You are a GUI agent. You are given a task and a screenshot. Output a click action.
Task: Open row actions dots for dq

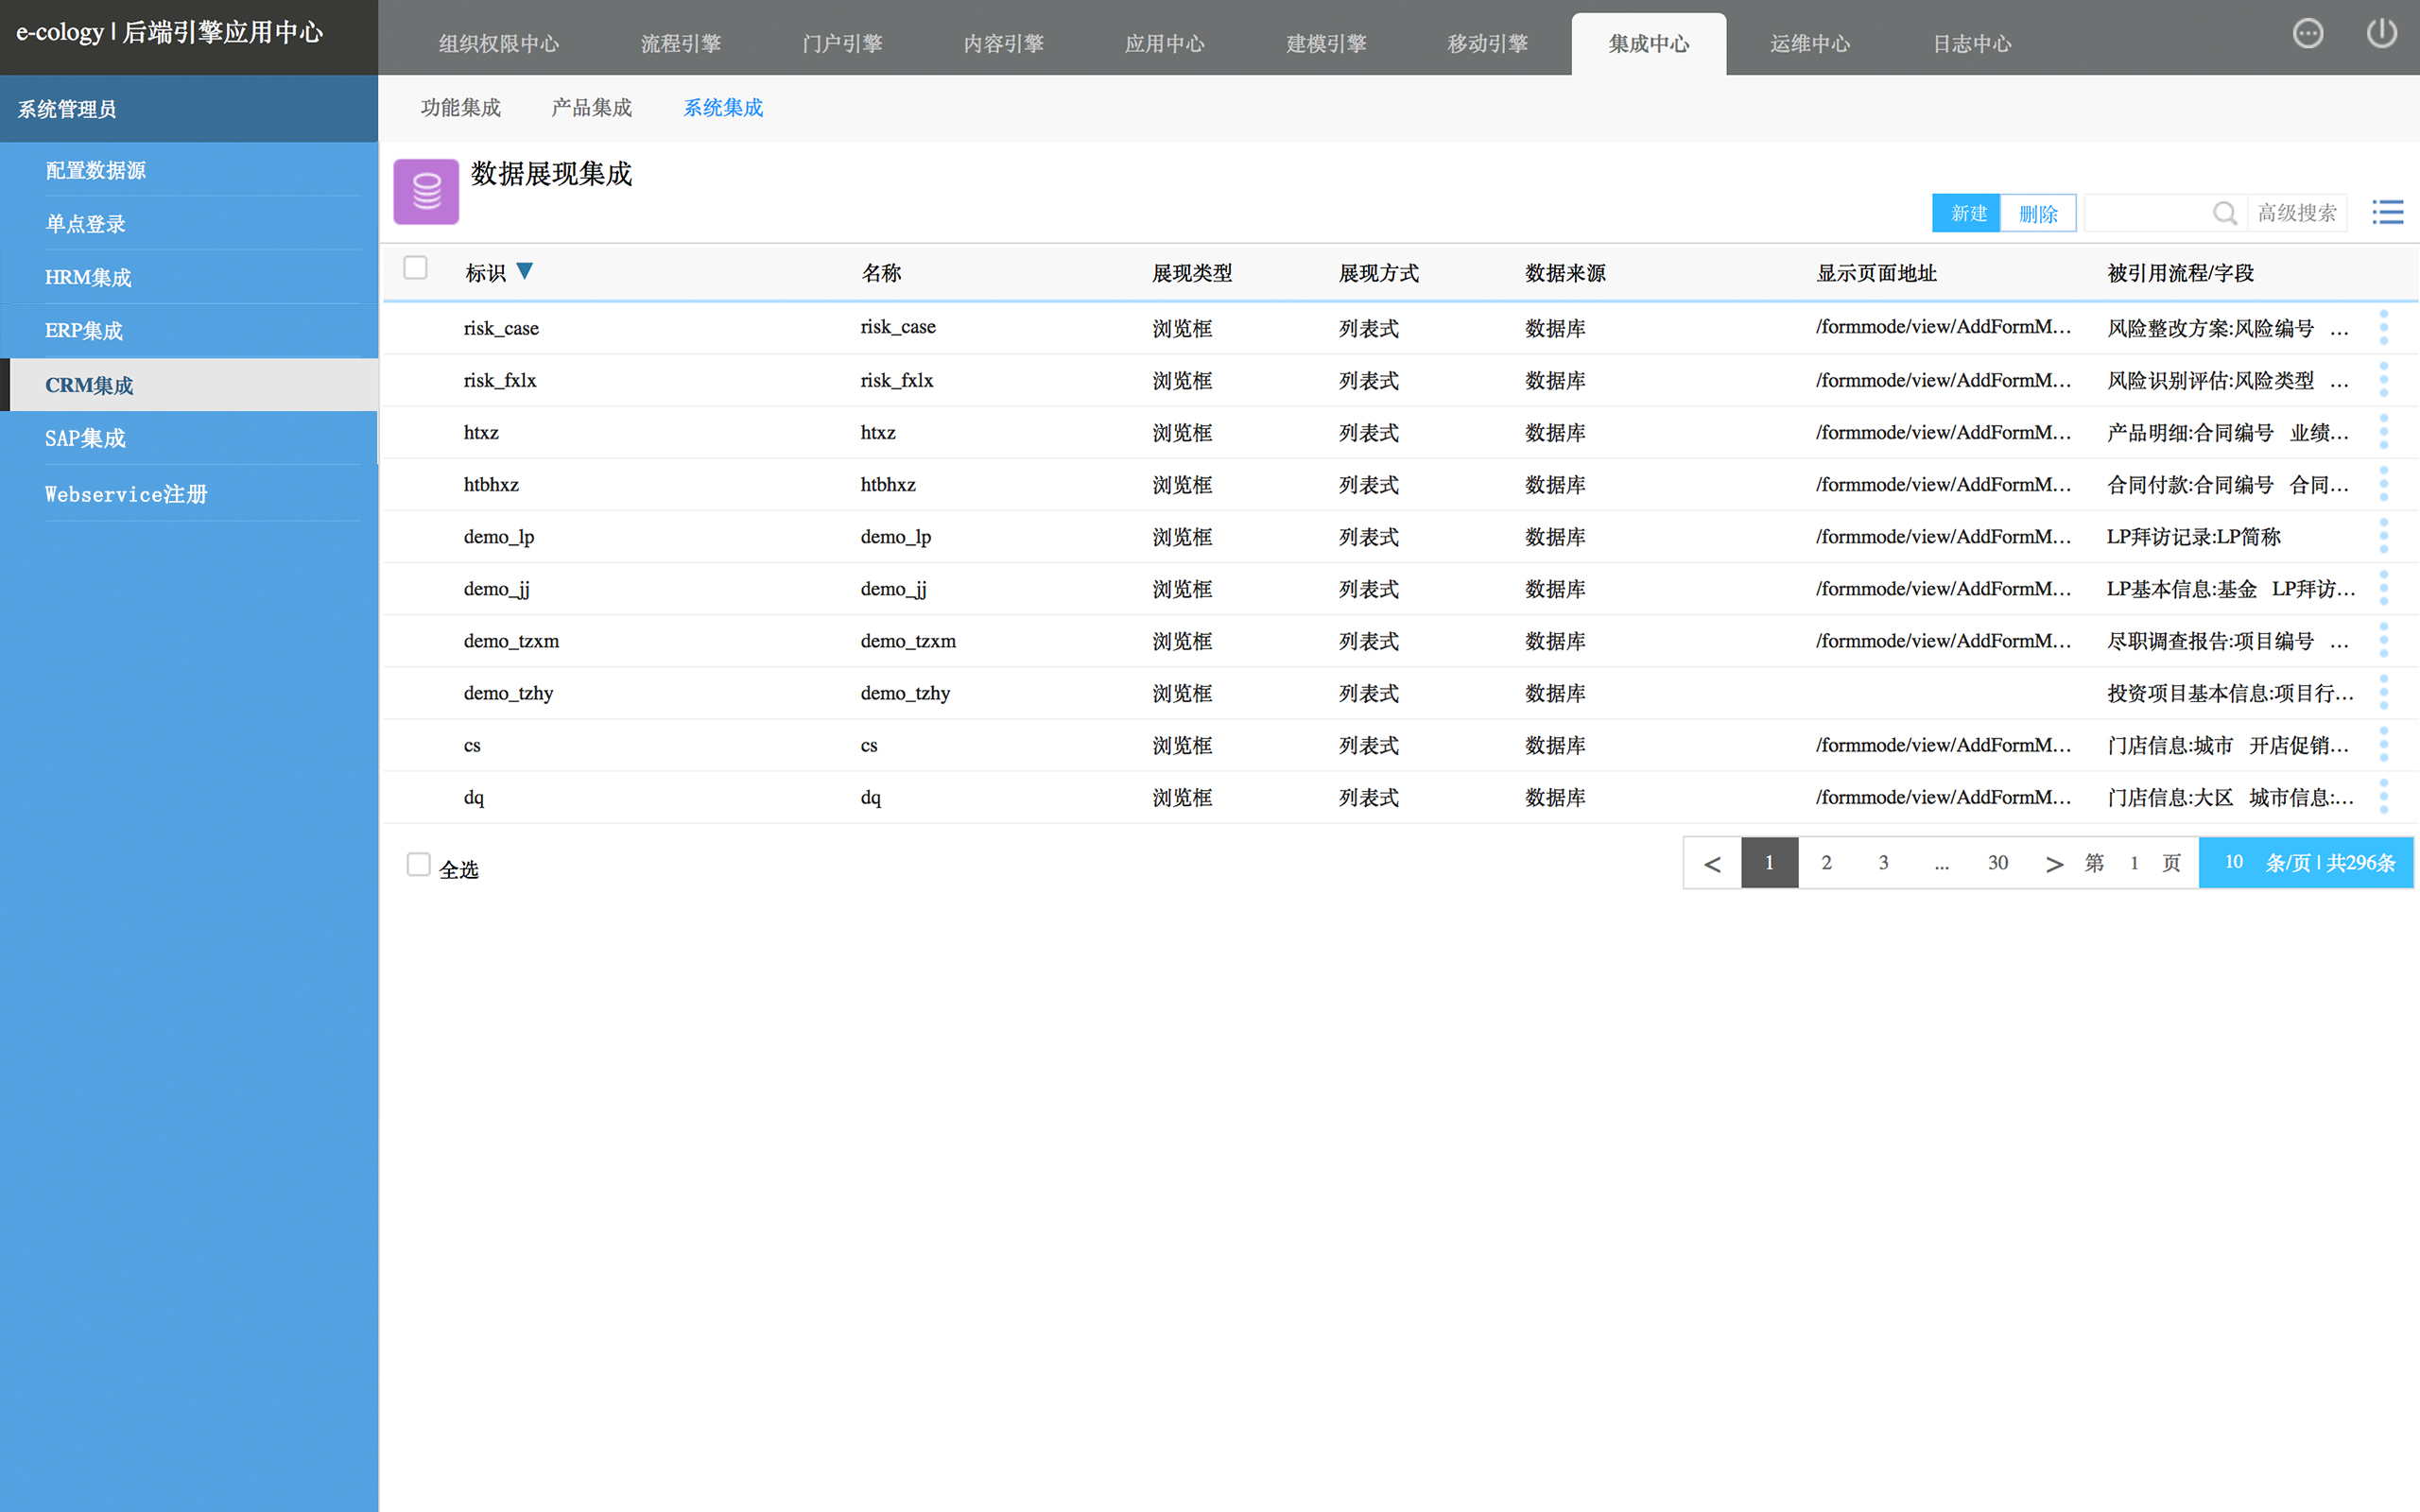click(2383, 797)
